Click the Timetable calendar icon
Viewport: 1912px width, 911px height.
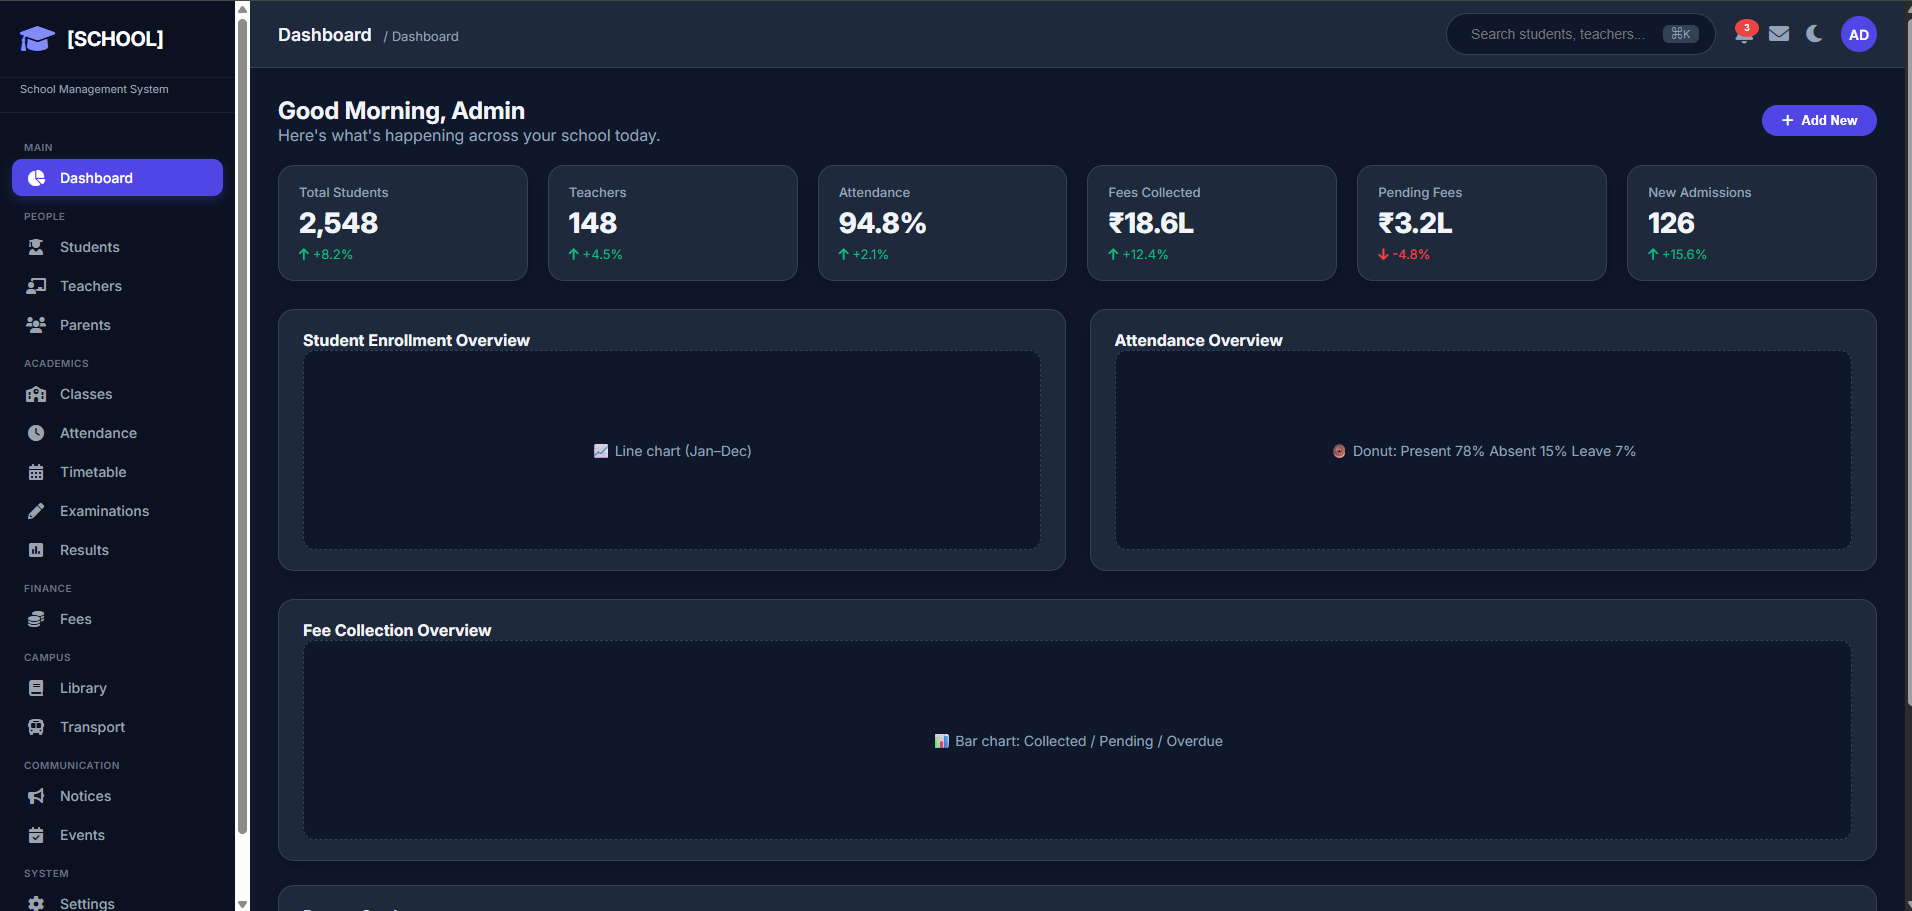[x=36, y=472]
